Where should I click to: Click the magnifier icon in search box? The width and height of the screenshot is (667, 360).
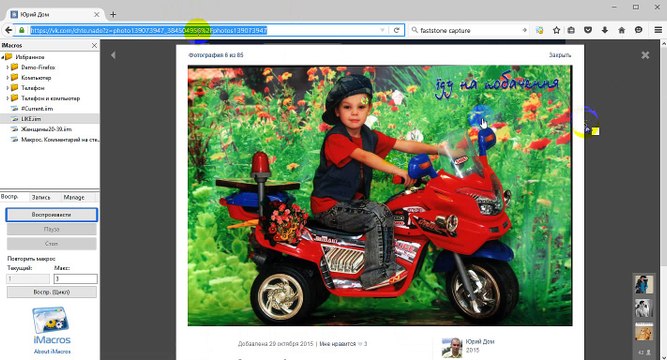pyautogui.click(x=414, y=30)
